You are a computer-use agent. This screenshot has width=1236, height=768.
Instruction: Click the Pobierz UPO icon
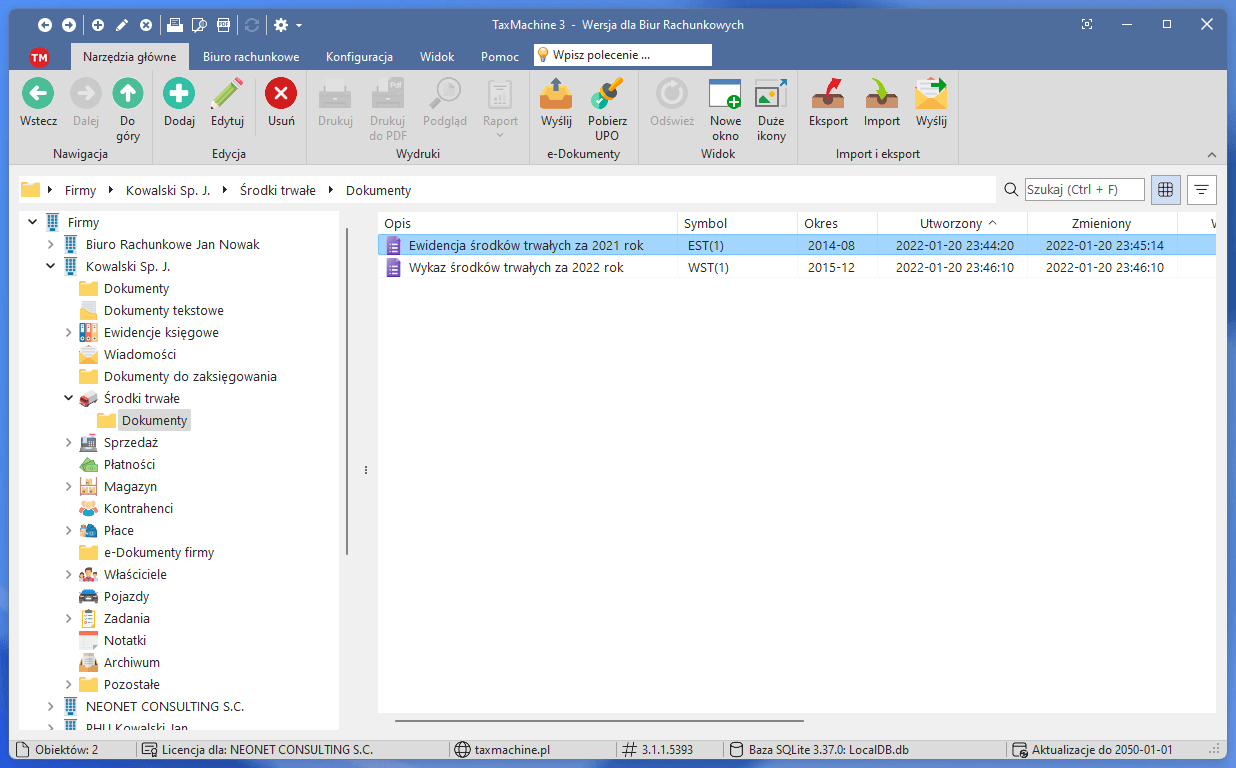(607, 95)
